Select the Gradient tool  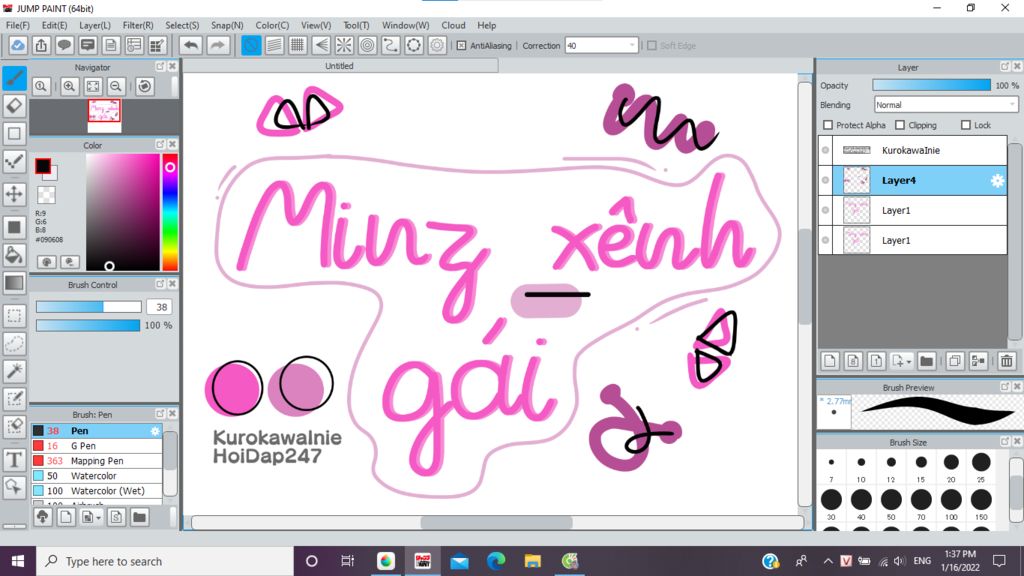(x=14, y=283)
